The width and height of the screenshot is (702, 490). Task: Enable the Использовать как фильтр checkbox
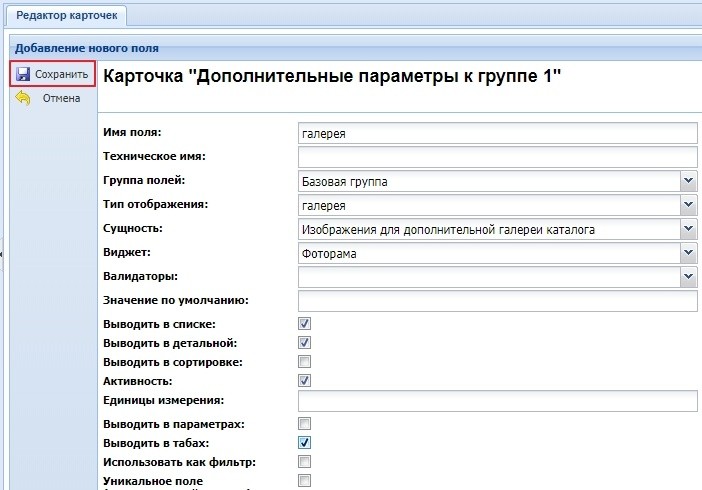coord(305,461)
